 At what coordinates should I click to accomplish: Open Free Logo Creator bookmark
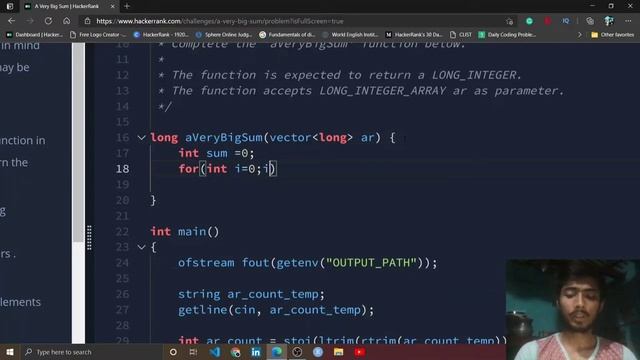pos(98,35)
